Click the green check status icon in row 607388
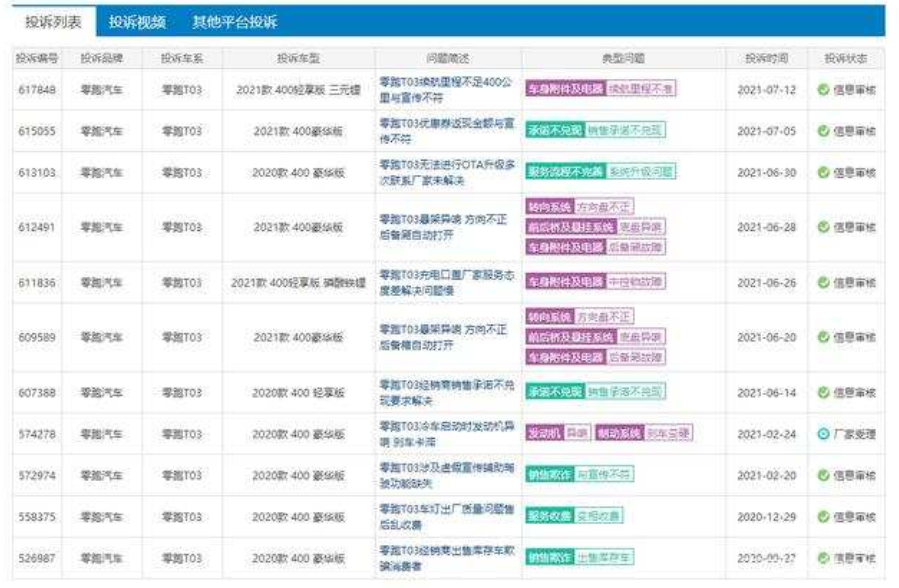Screen dimensions: 899x588 point(823,393)
